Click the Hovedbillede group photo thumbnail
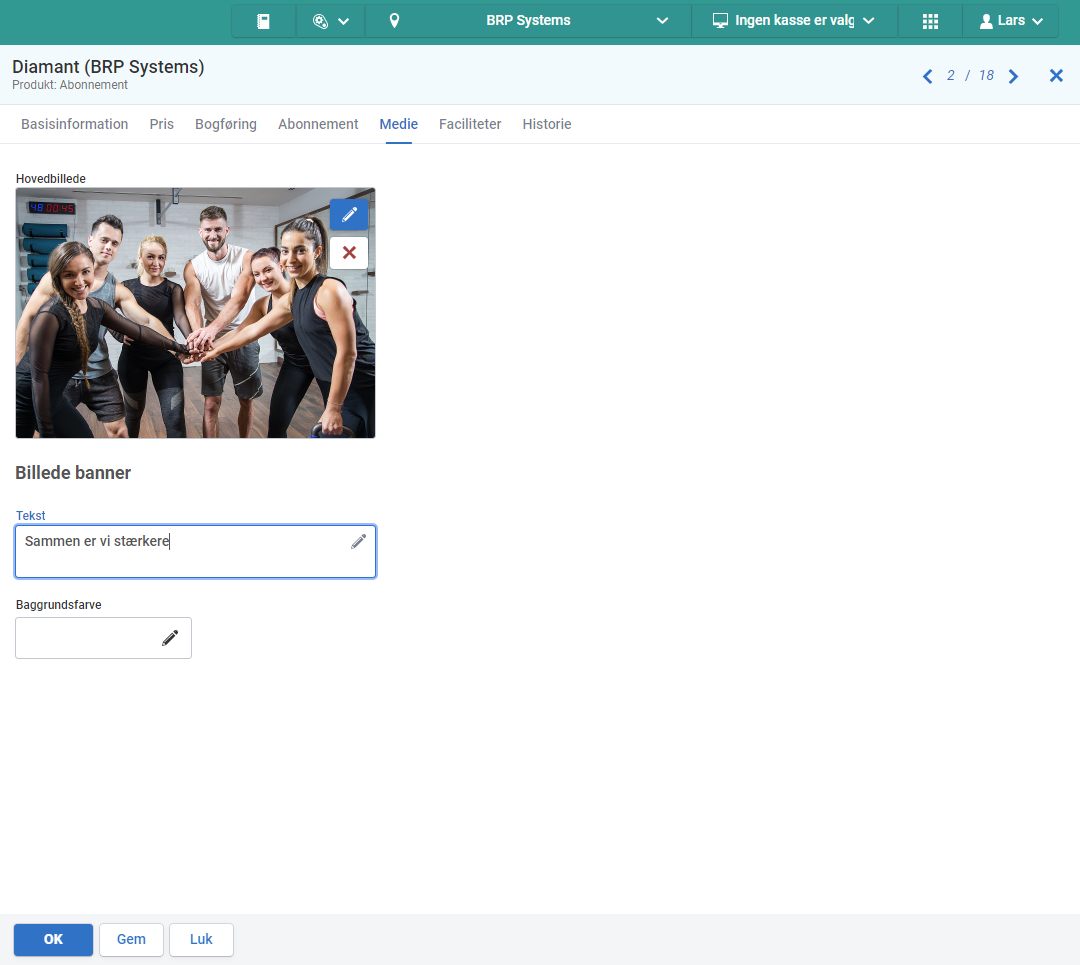 (196, 313)
